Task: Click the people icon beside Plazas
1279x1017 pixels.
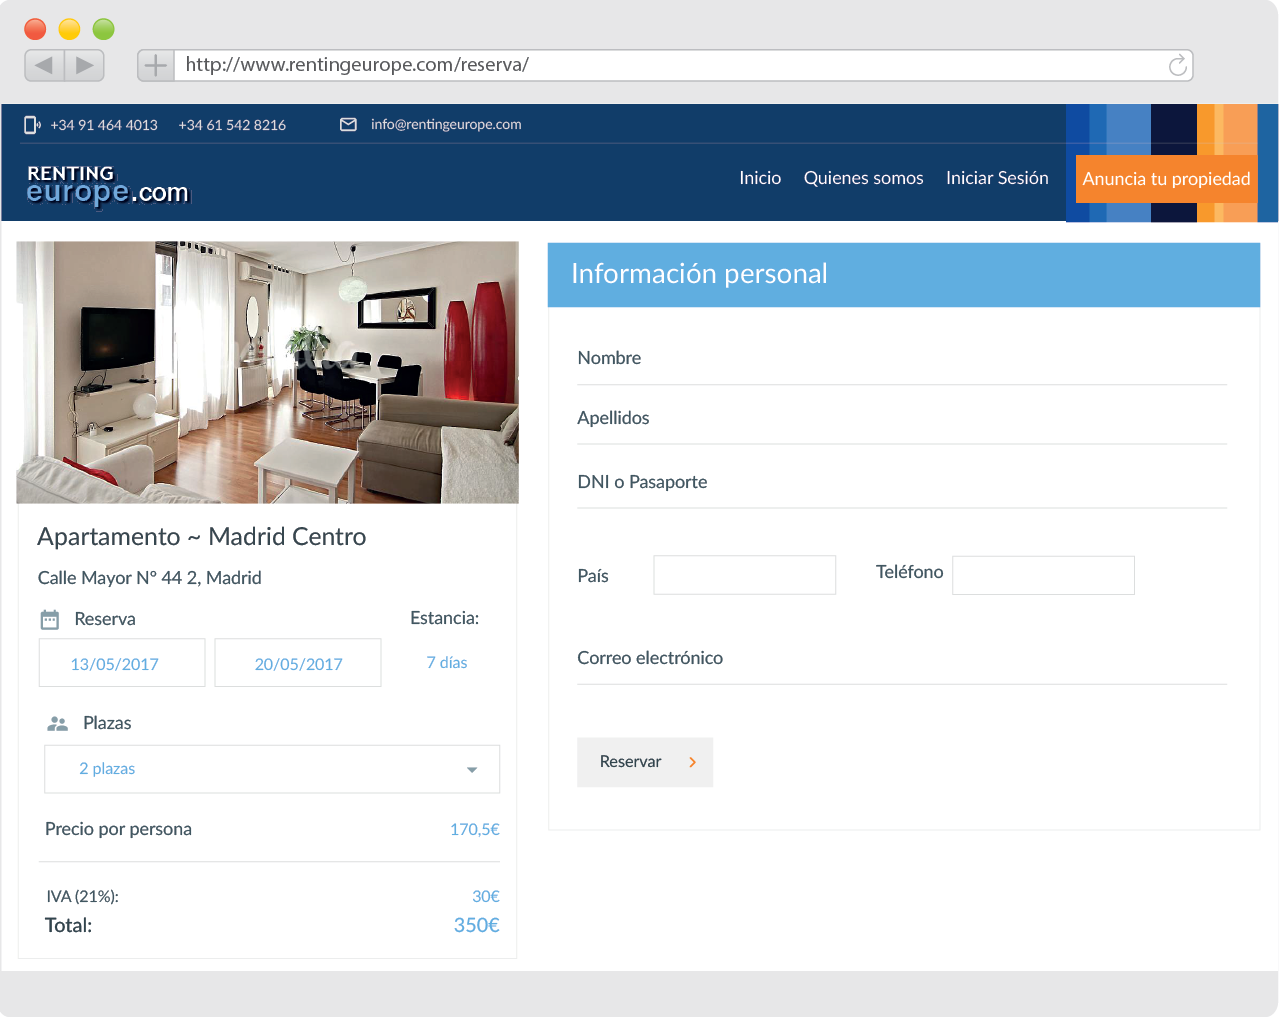Action: click(x=58, y=723)
